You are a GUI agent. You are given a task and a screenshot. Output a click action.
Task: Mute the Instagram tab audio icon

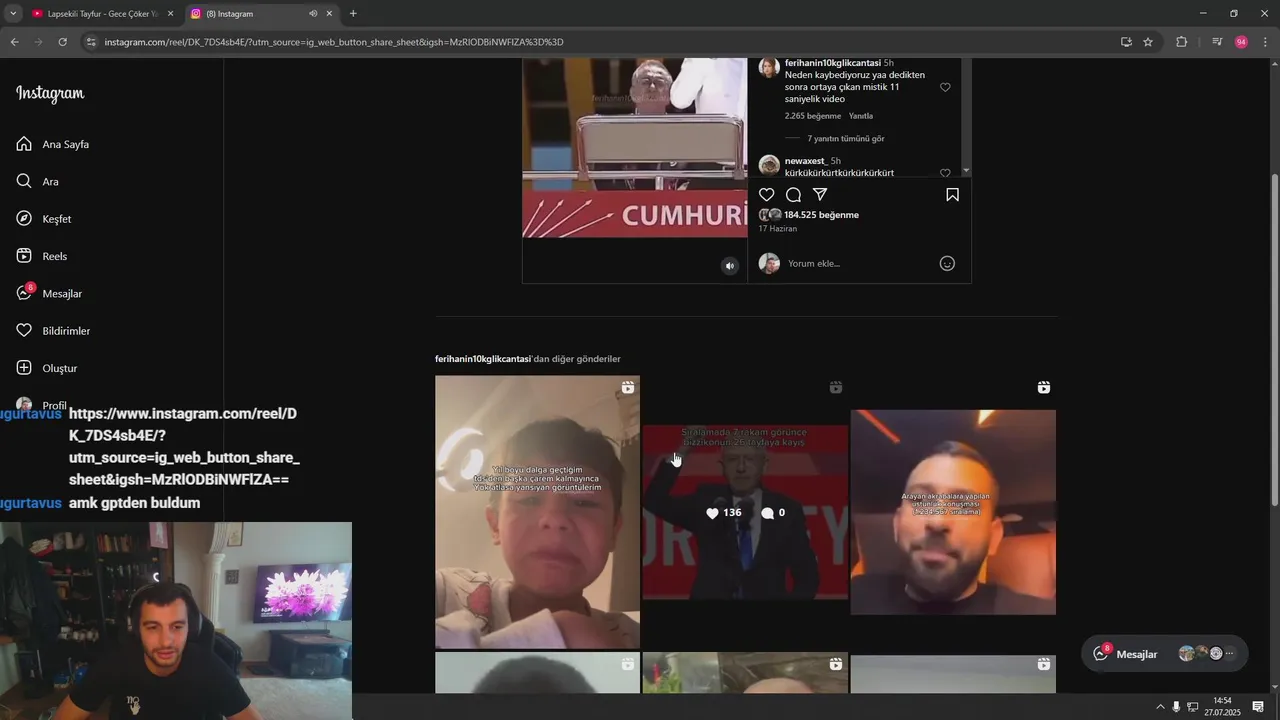[313, 14]
